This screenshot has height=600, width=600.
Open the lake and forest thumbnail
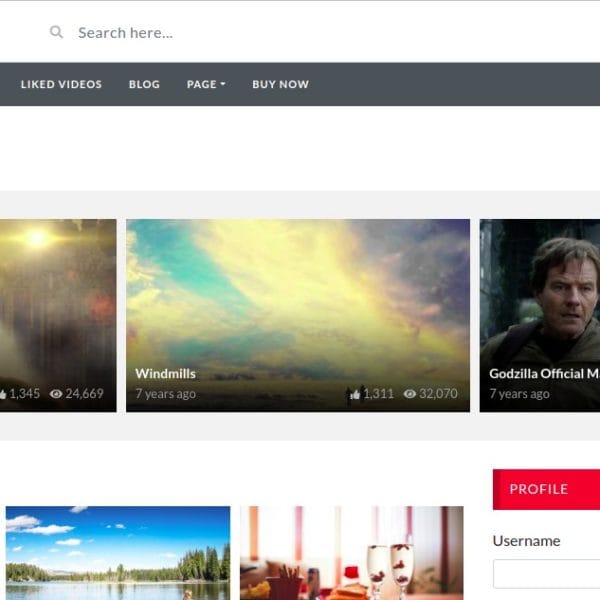[x=118, y=552]
